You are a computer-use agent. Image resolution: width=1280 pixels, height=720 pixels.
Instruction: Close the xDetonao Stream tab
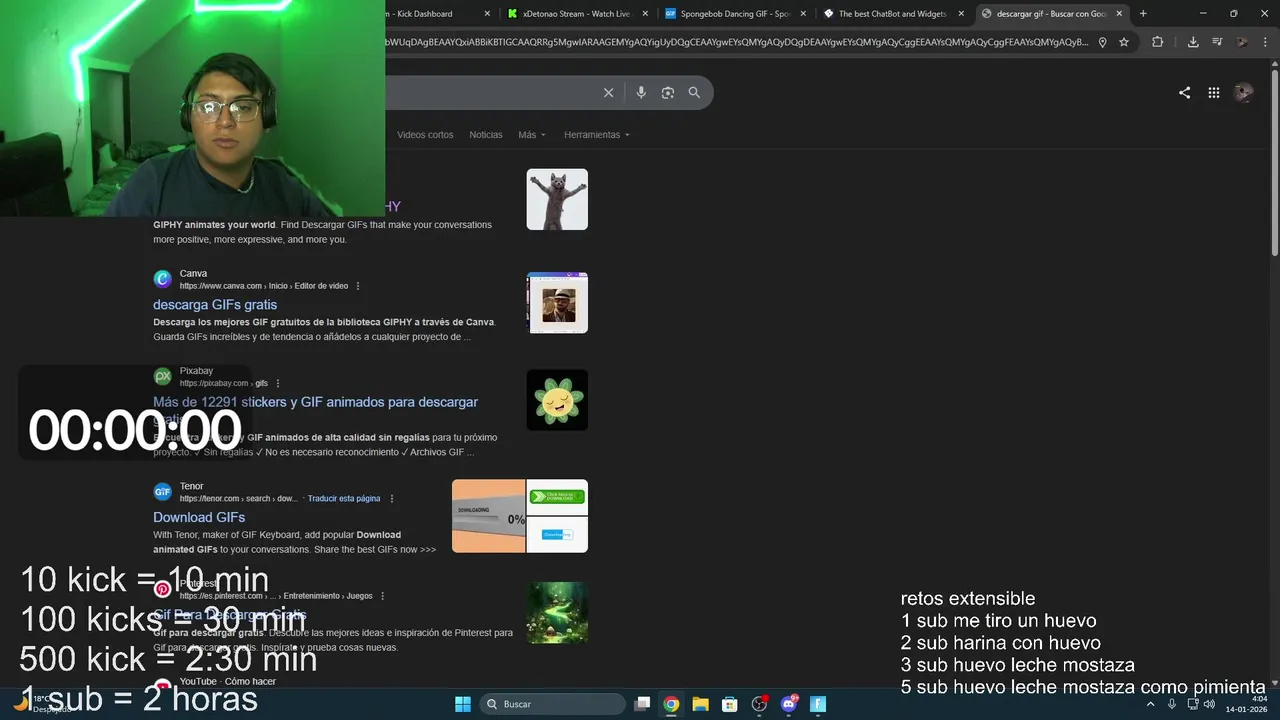point(645,14)
